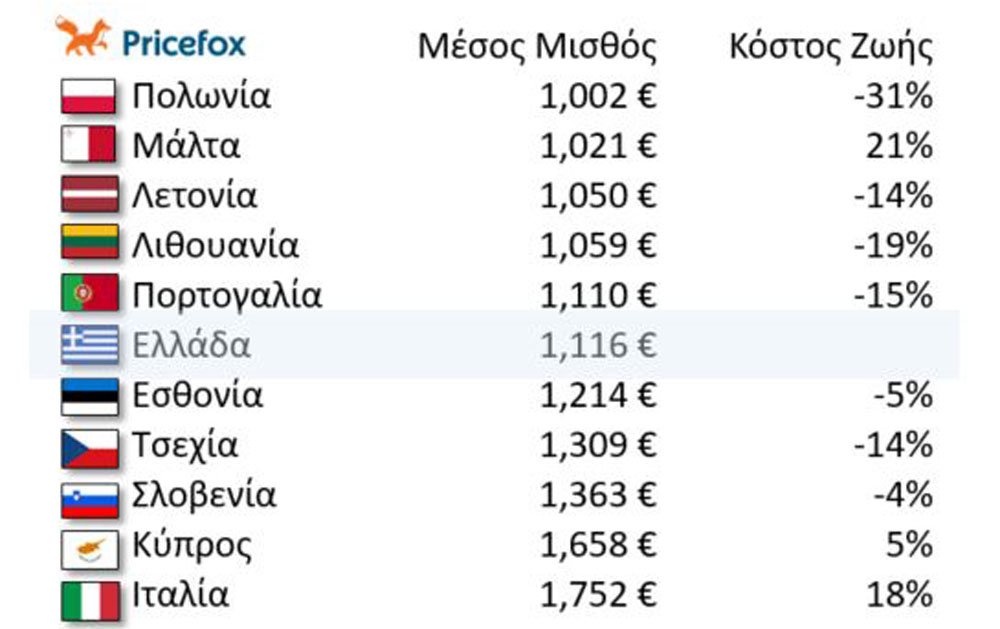
Task: Click the Κόστος Ζωής column header
Action: pyautogui.click(x=831, y=46)
